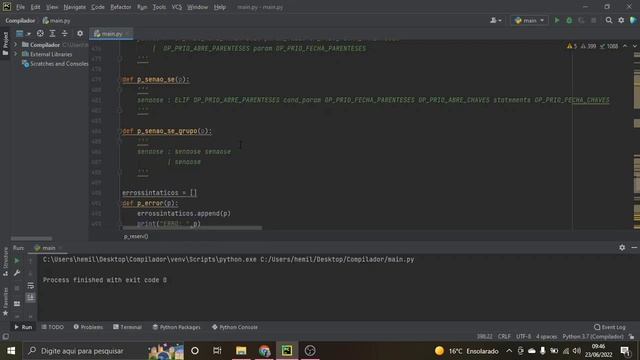
Task: Click Compilador breadcrumb in the navigation bar
Action: 20,20
